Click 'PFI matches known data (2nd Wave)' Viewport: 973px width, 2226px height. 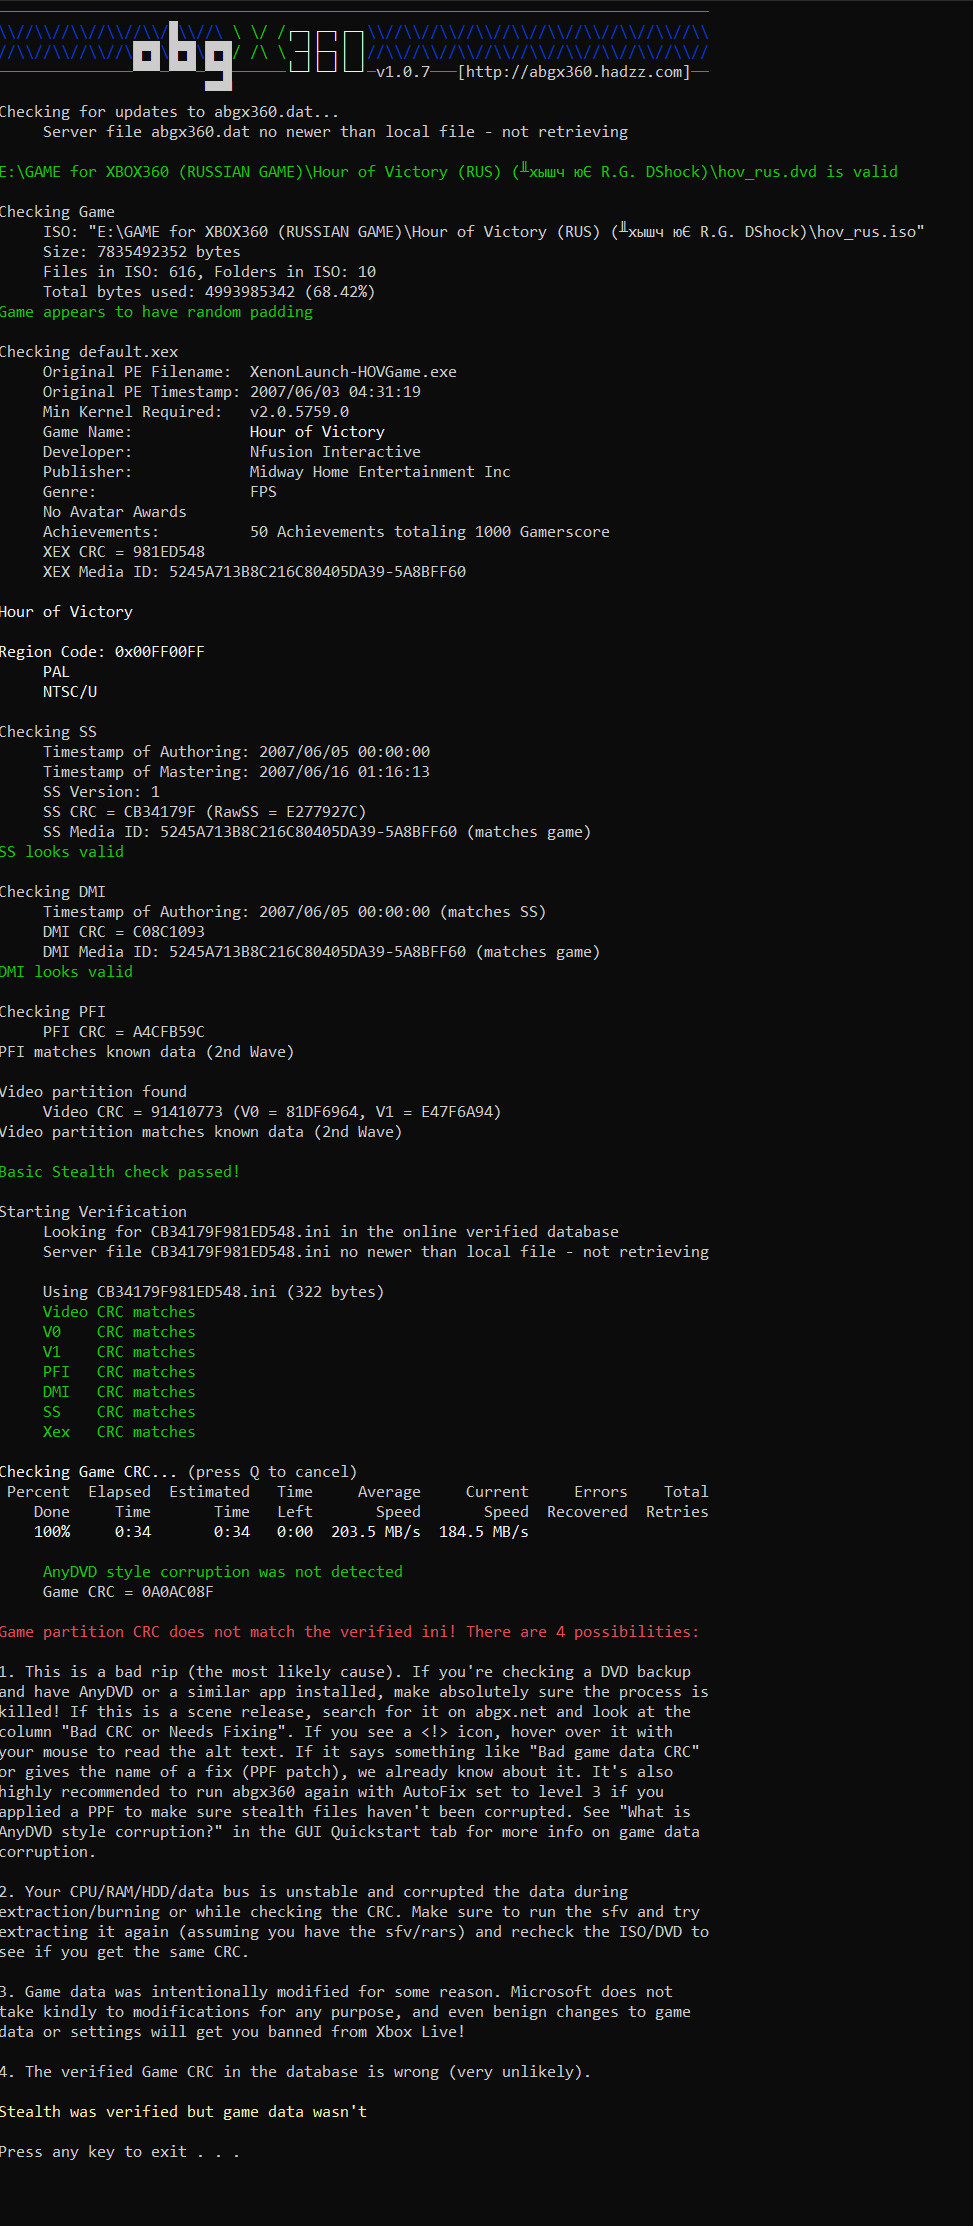pos(147,1052)
